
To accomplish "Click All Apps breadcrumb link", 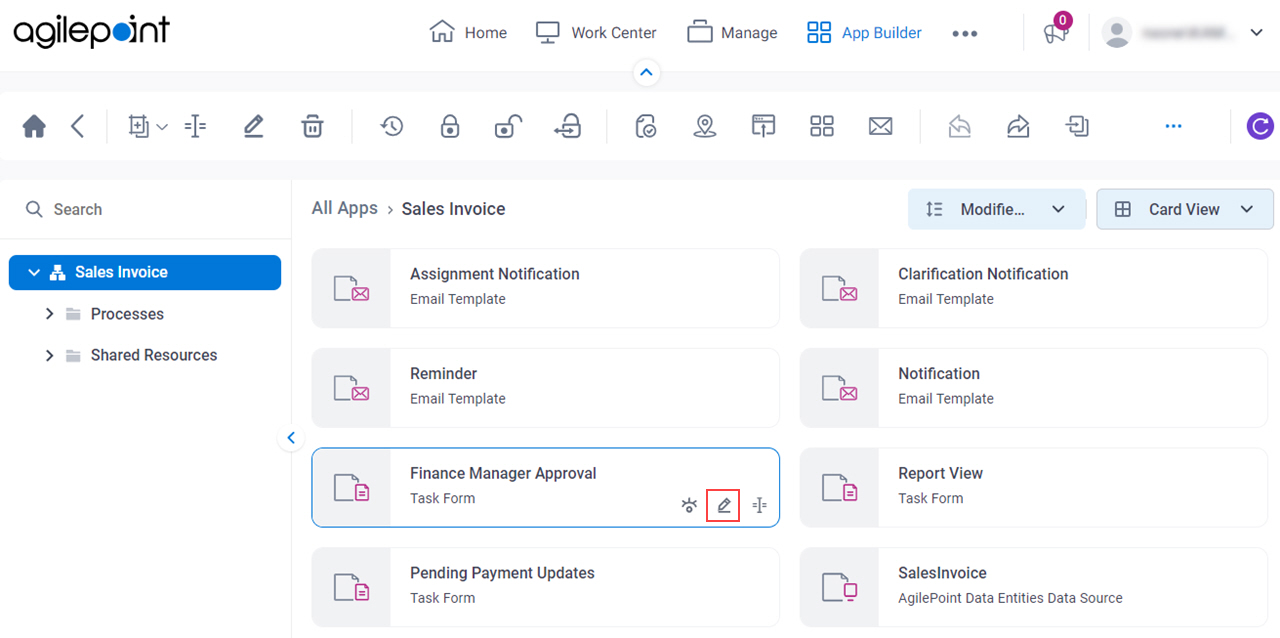I will tap(345, 208).
